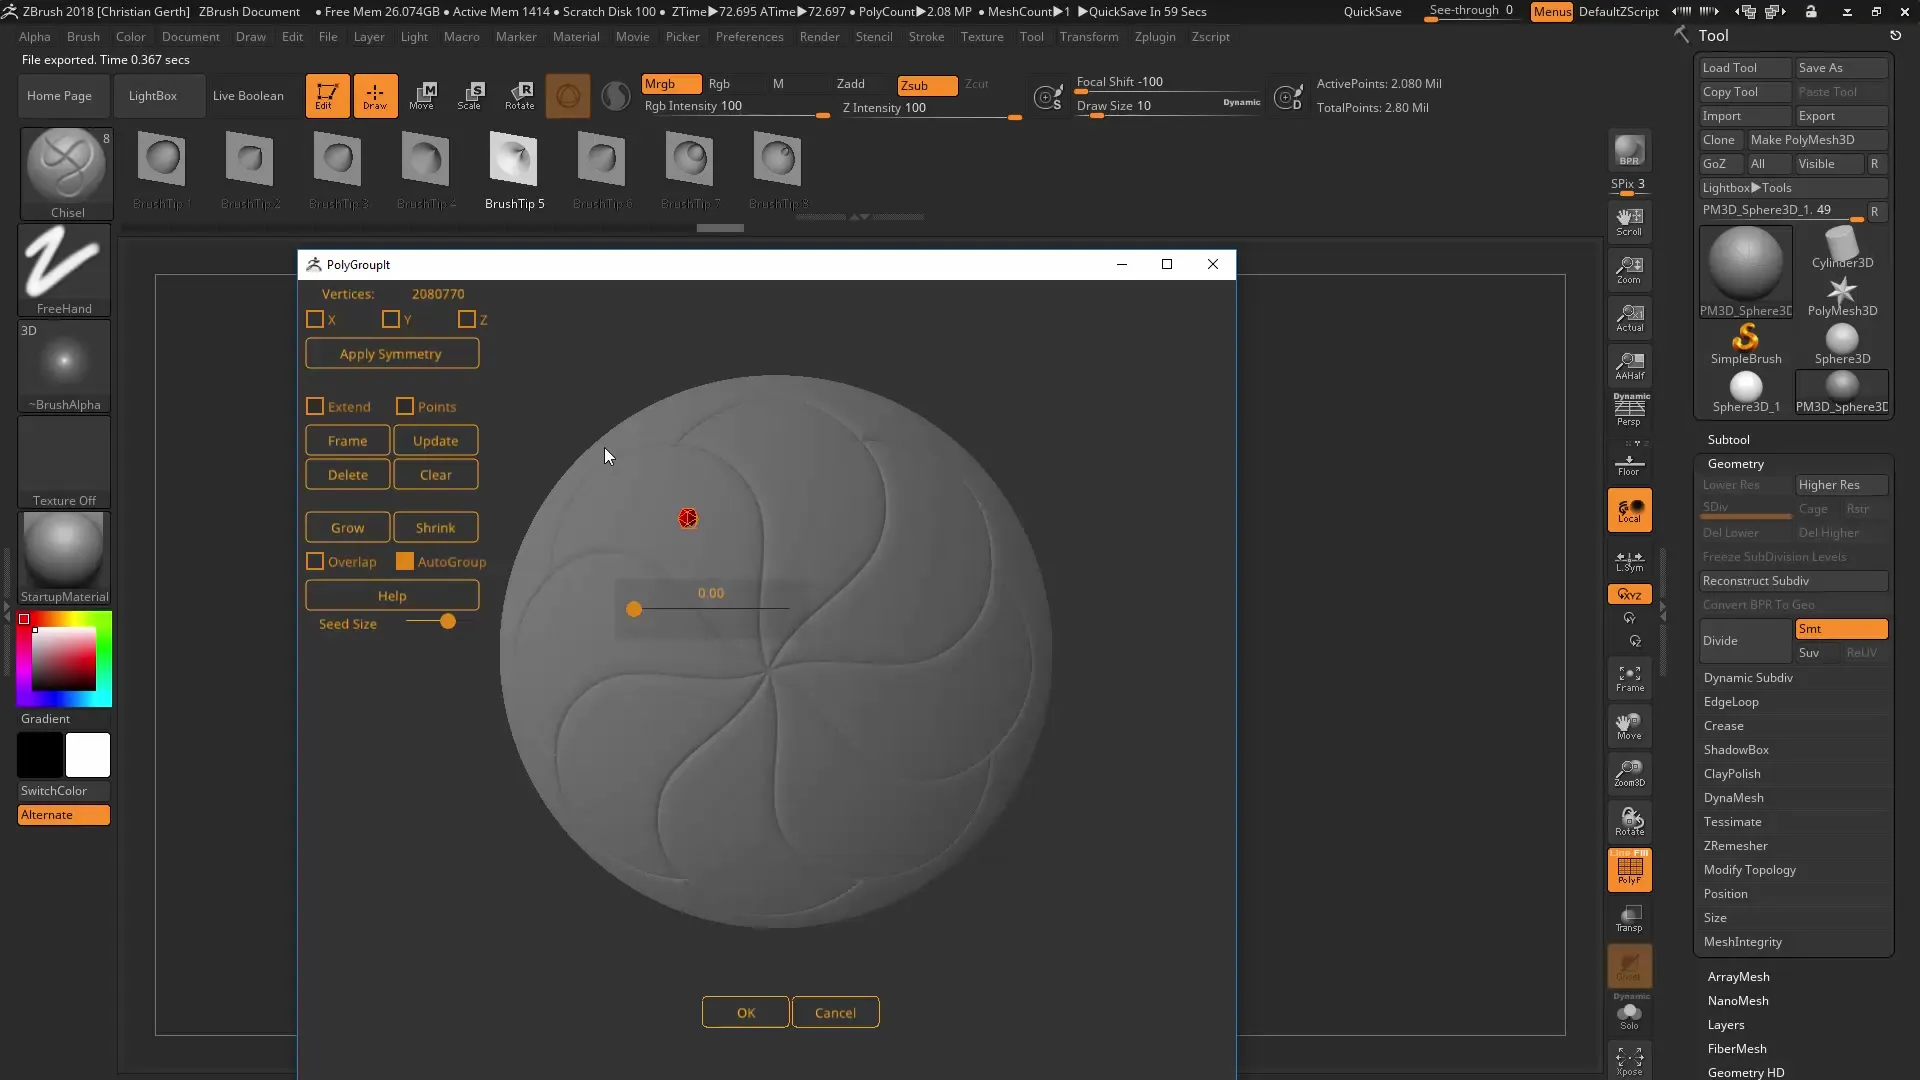1920x1080 pixels.
Task: Collapse the Geometry section
Action: pos(1735,464)
